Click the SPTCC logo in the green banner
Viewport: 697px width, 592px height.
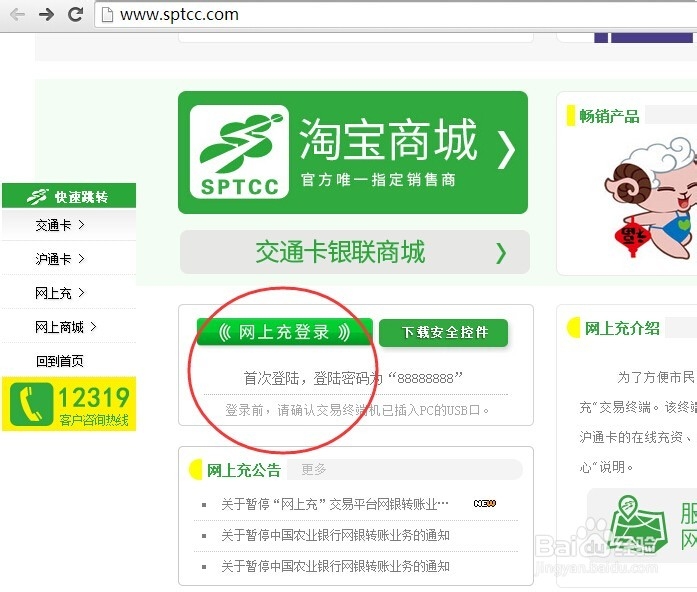(x=239, y=152)
